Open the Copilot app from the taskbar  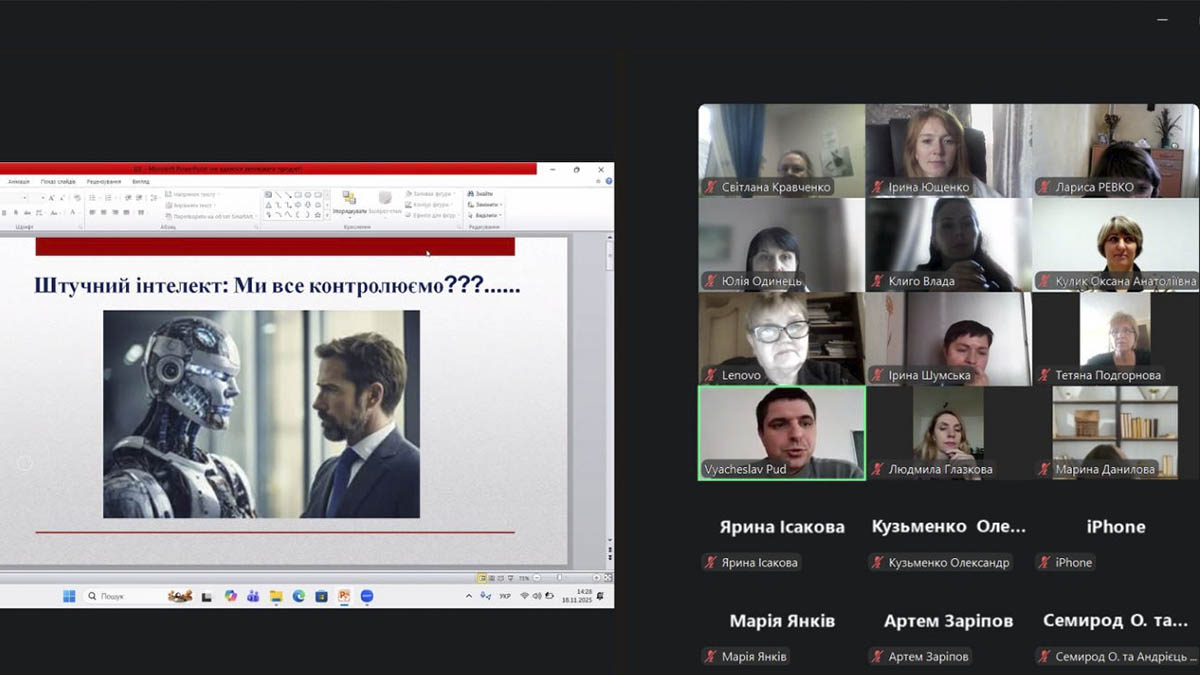tap(231, 596)
